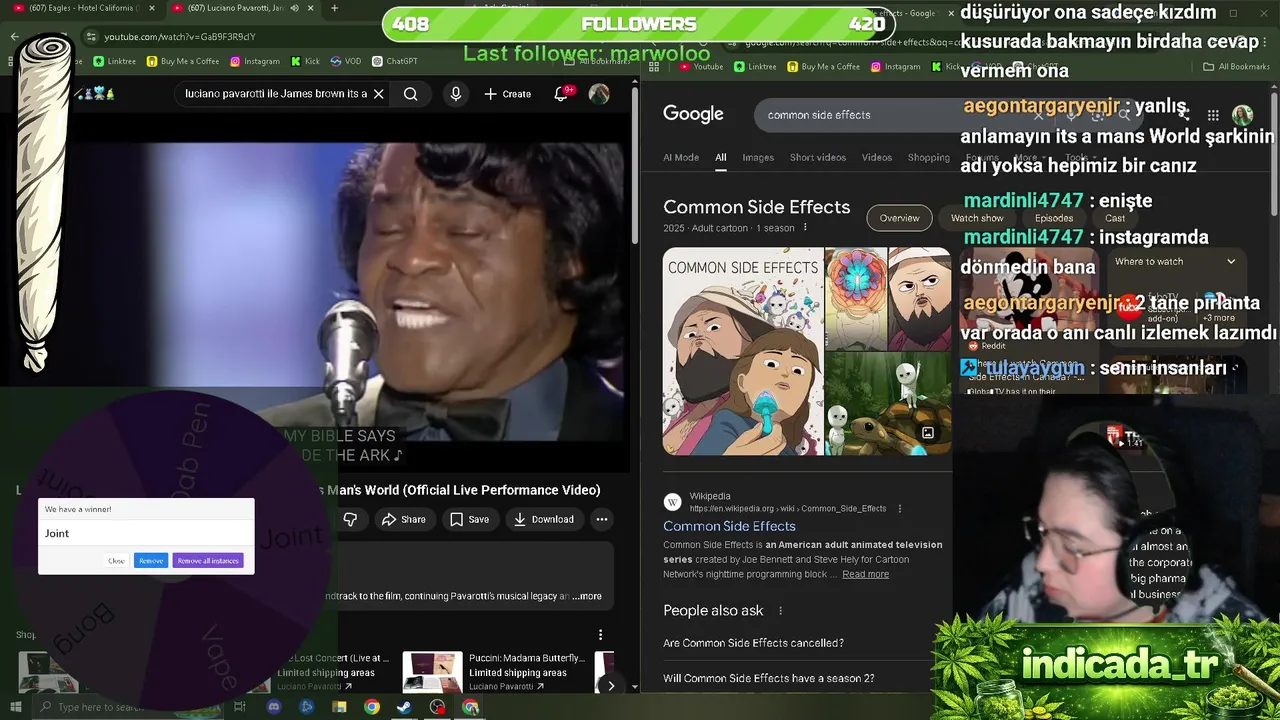Image resolution: width=1280 pixels, height=720 pixels.
Task: Select the Videos search tab
Action: 877,157
